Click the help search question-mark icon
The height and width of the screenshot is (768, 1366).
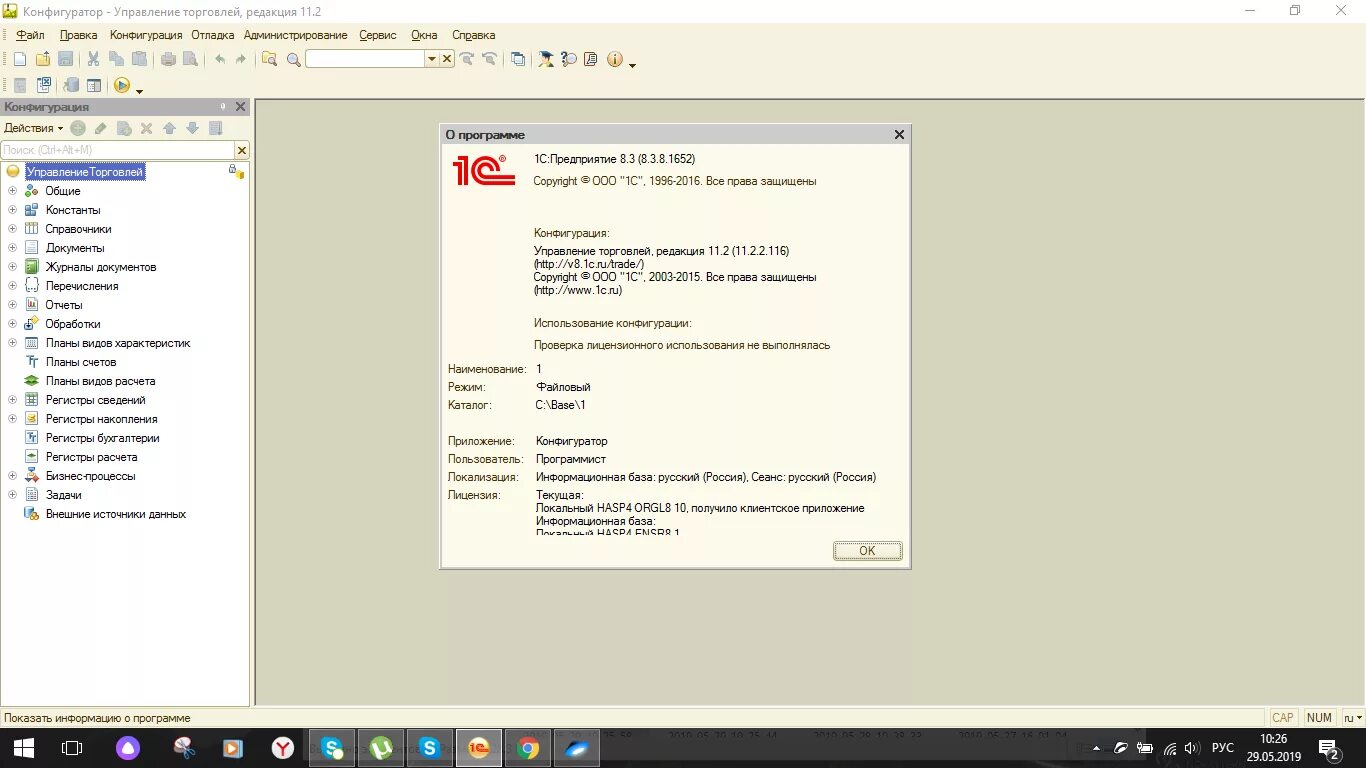pyautogui.click(x=569, y=59)
